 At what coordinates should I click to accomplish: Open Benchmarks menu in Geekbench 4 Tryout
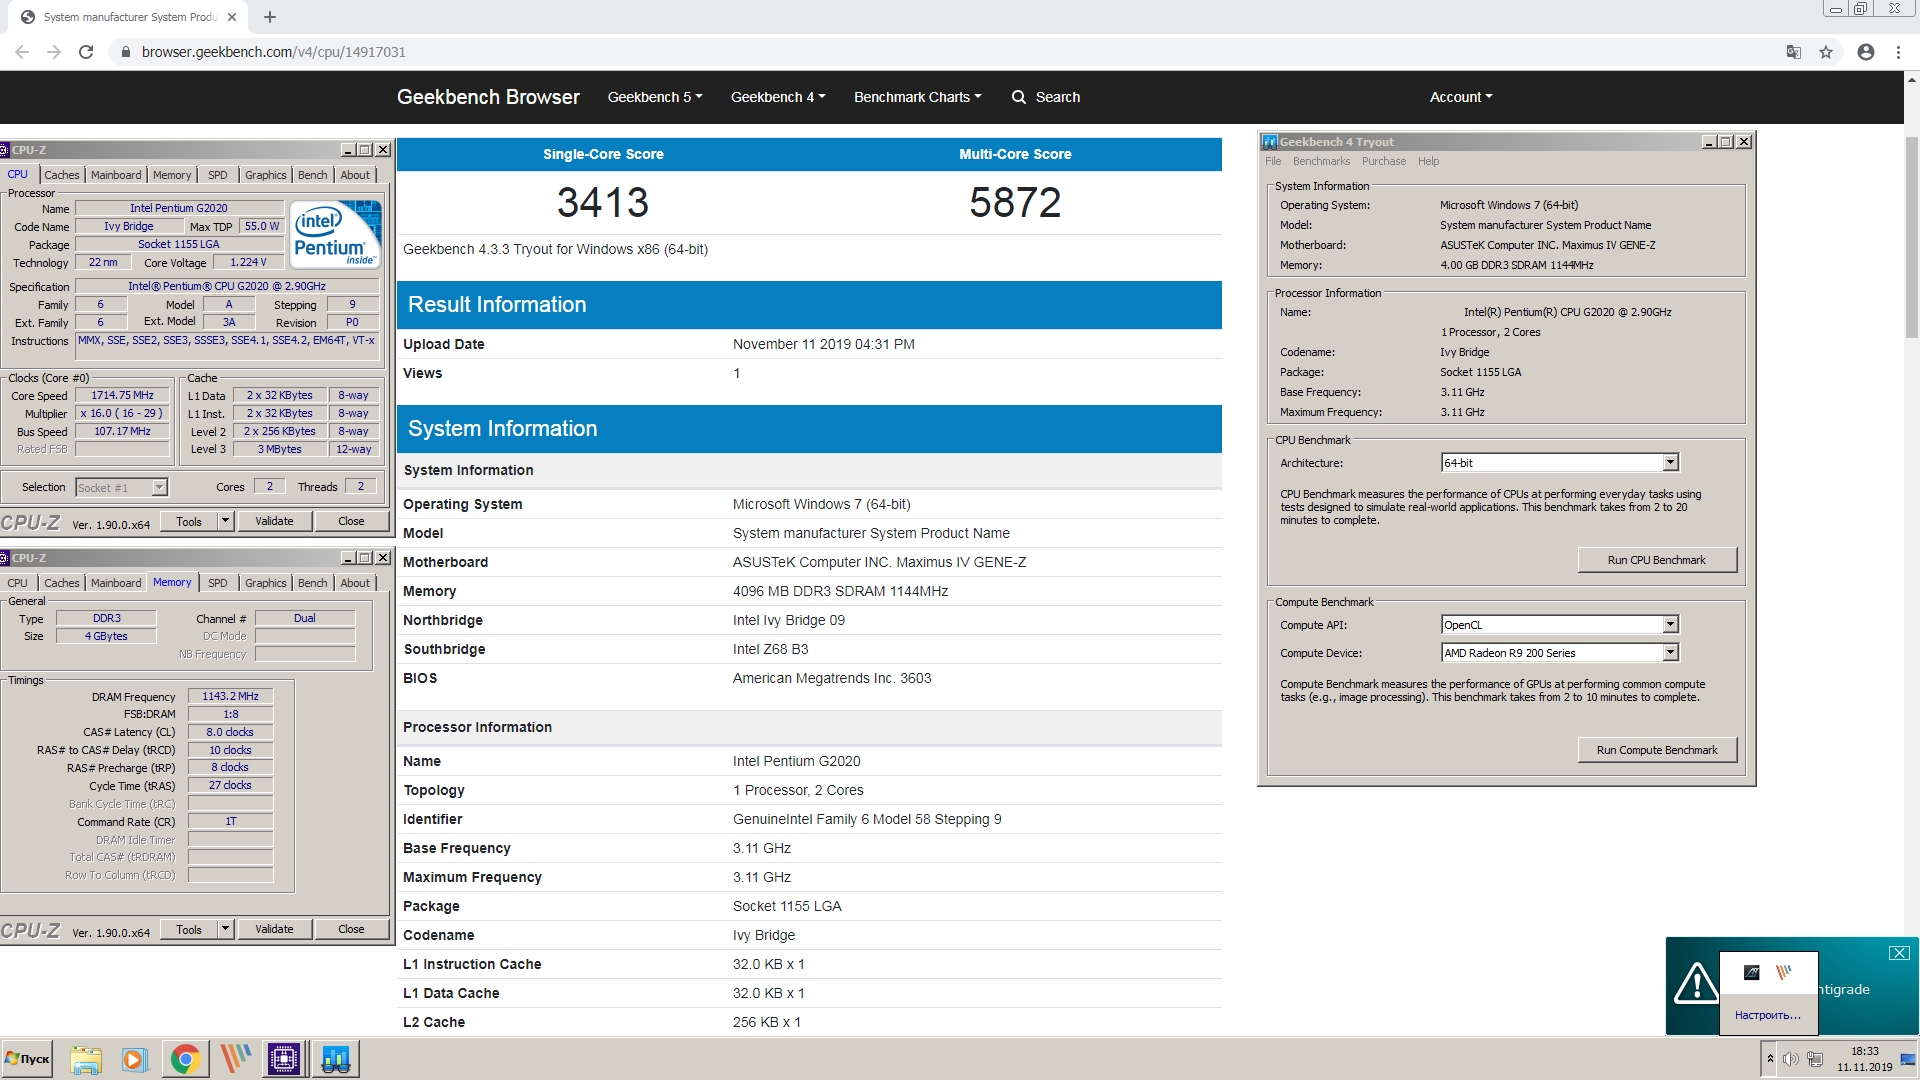(1321, 161)
